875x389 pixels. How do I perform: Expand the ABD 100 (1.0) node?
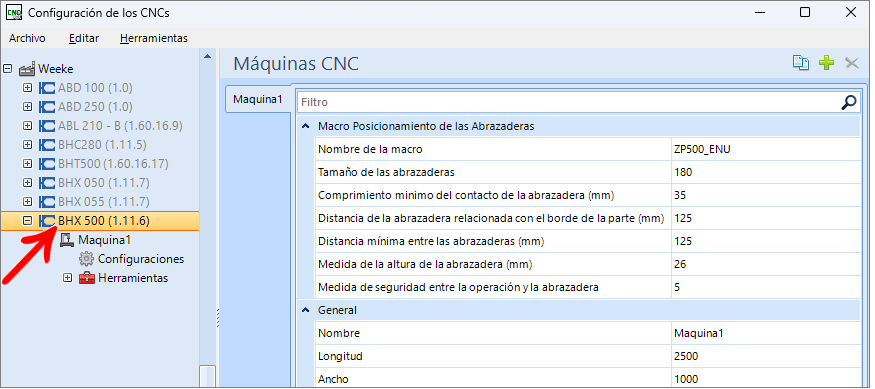pyautogui.click(x=27, y=88)
